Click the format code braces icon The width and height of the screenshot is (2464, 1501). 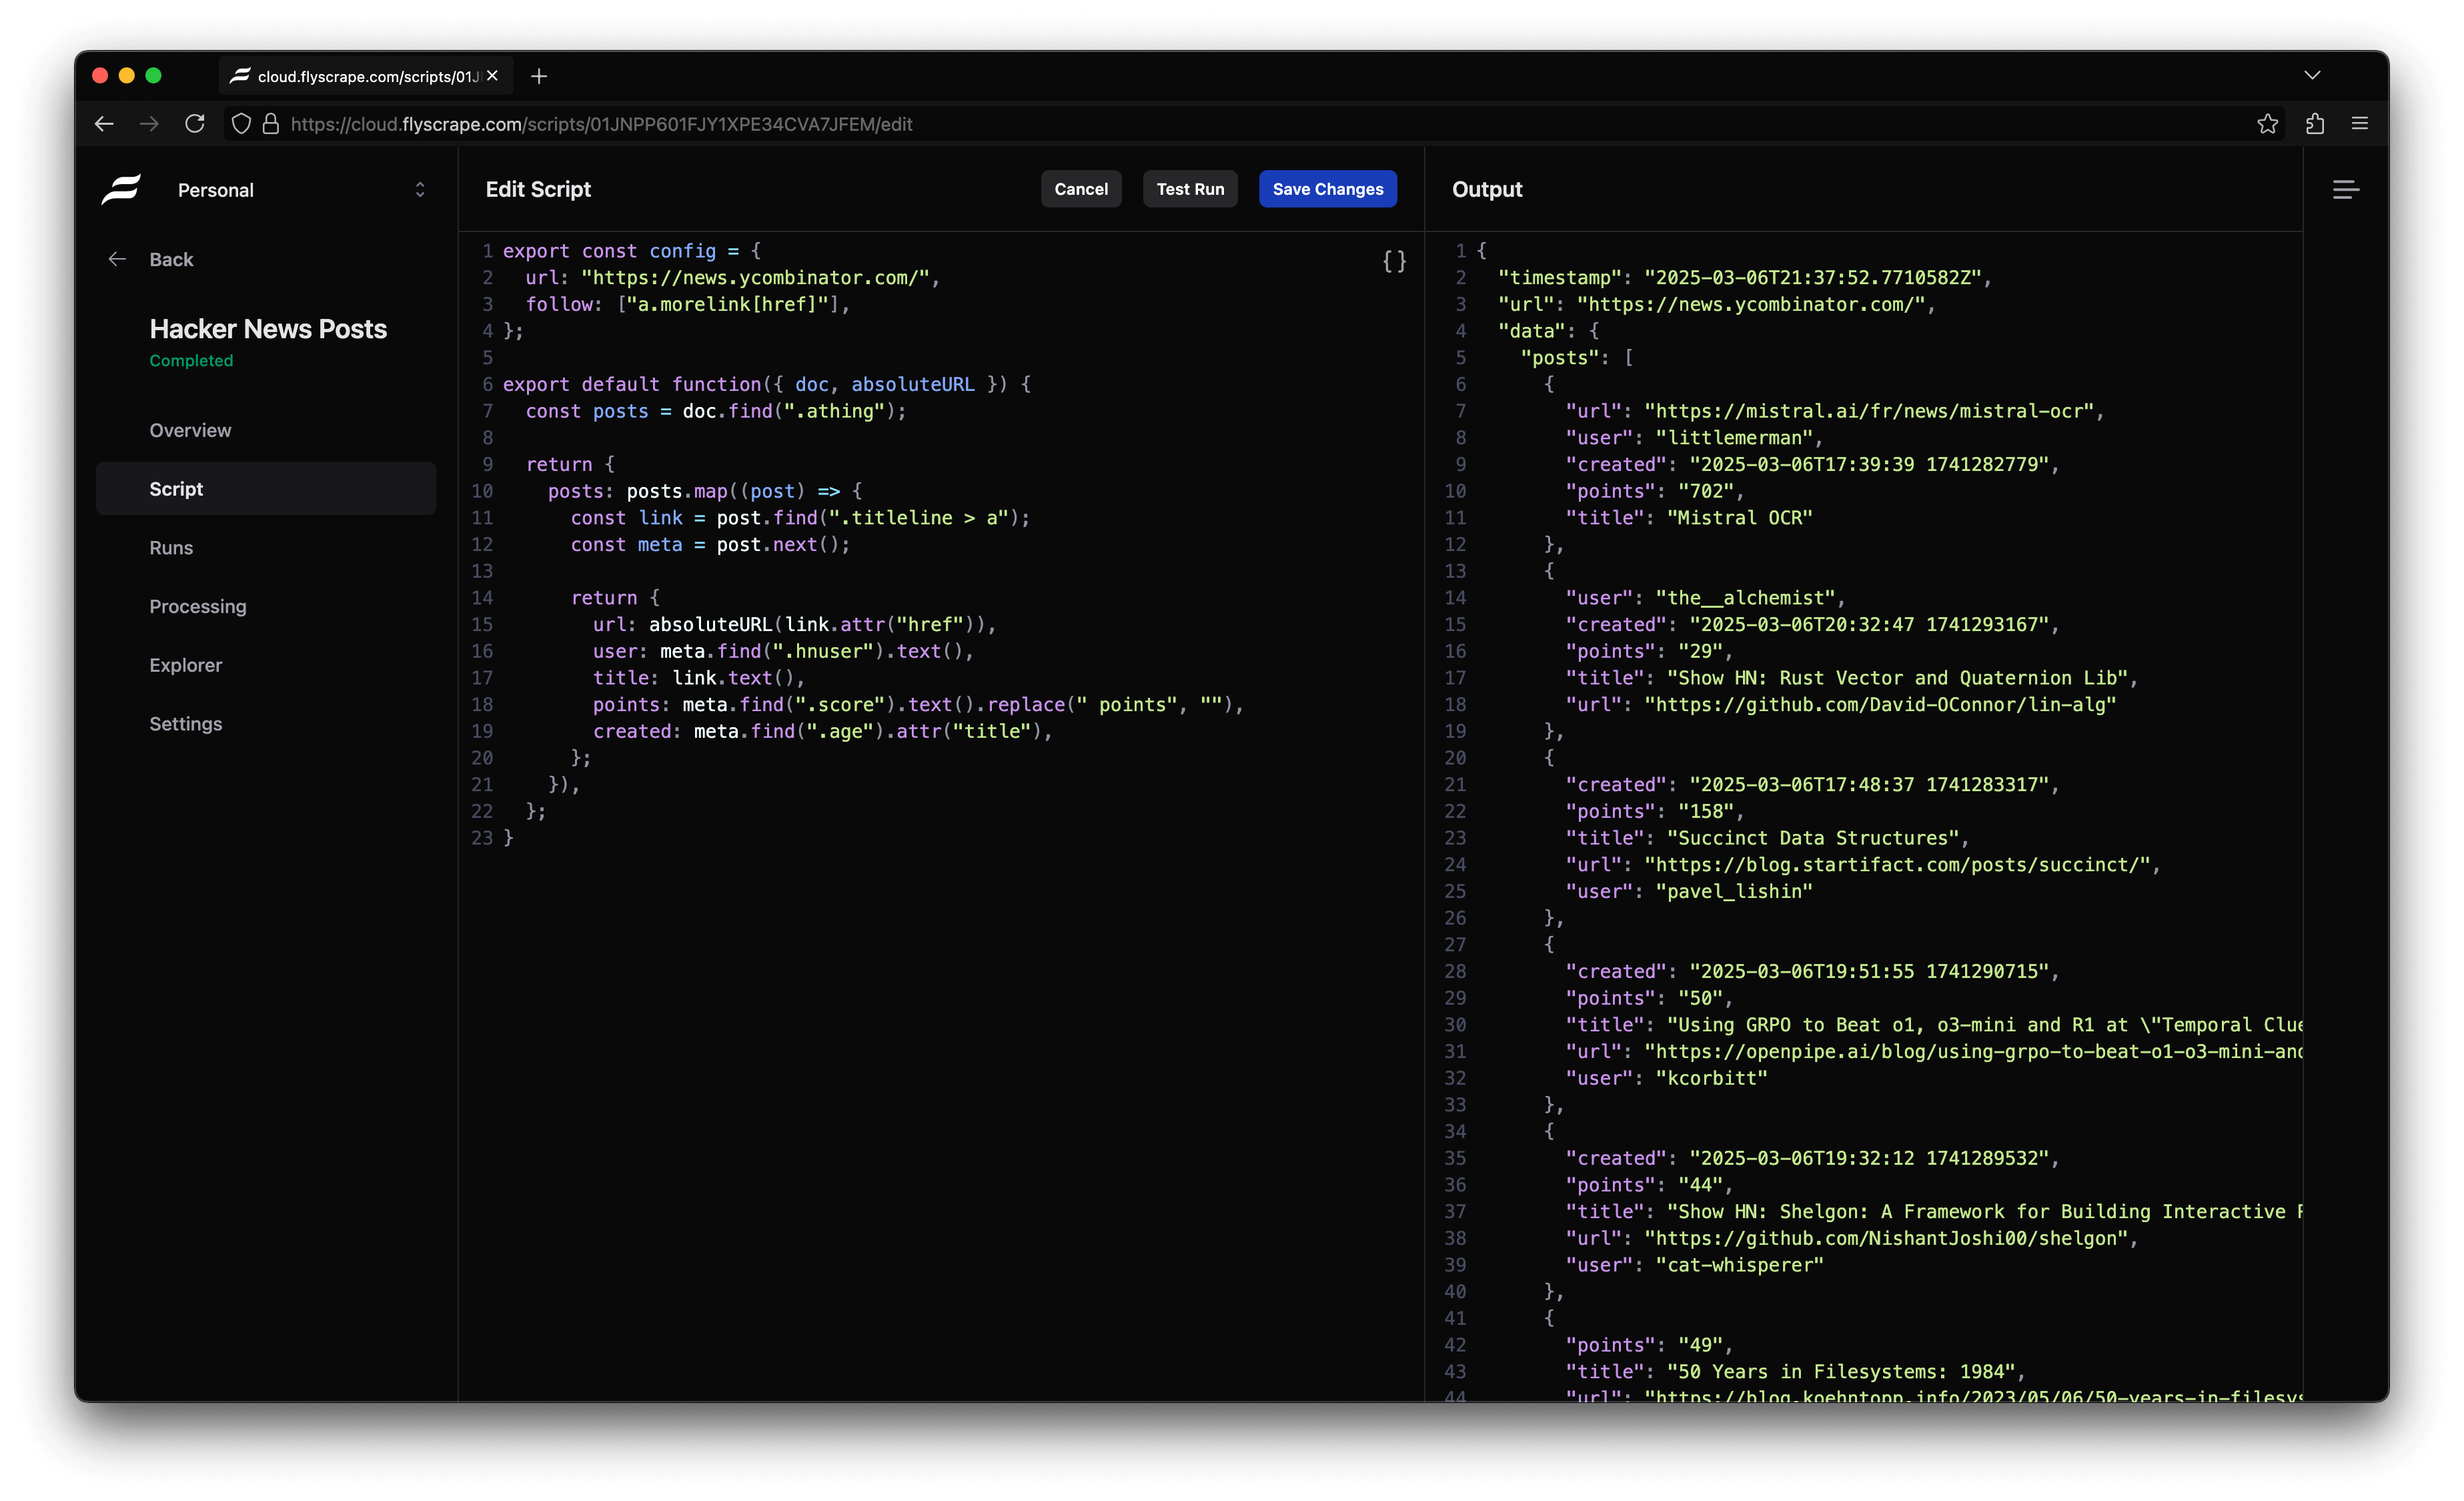[1394, 261]
